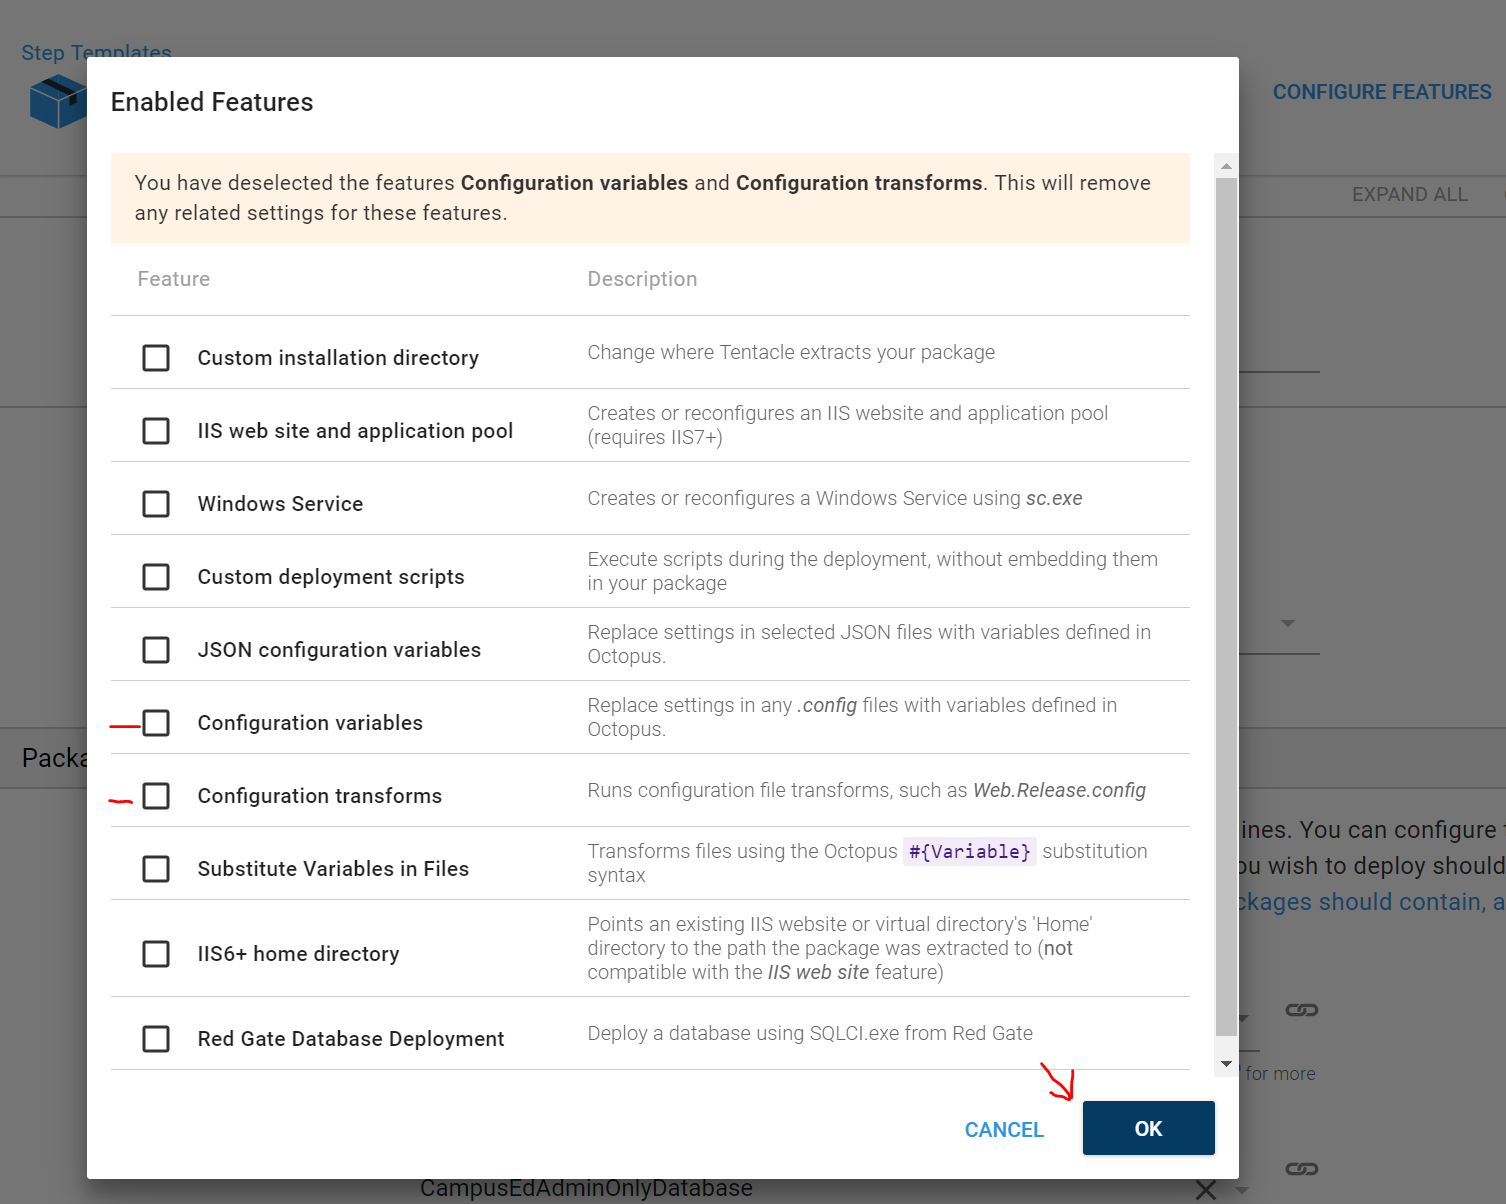Image resolution: width=1506 pixels, height=1204 pixels.
Task: Cancel the Enabled Features dialog
Action: (x=1004, y=1129)
